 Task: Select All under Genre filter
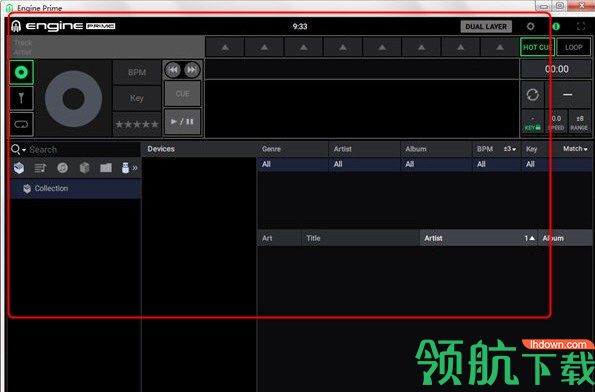pos(293,164)
